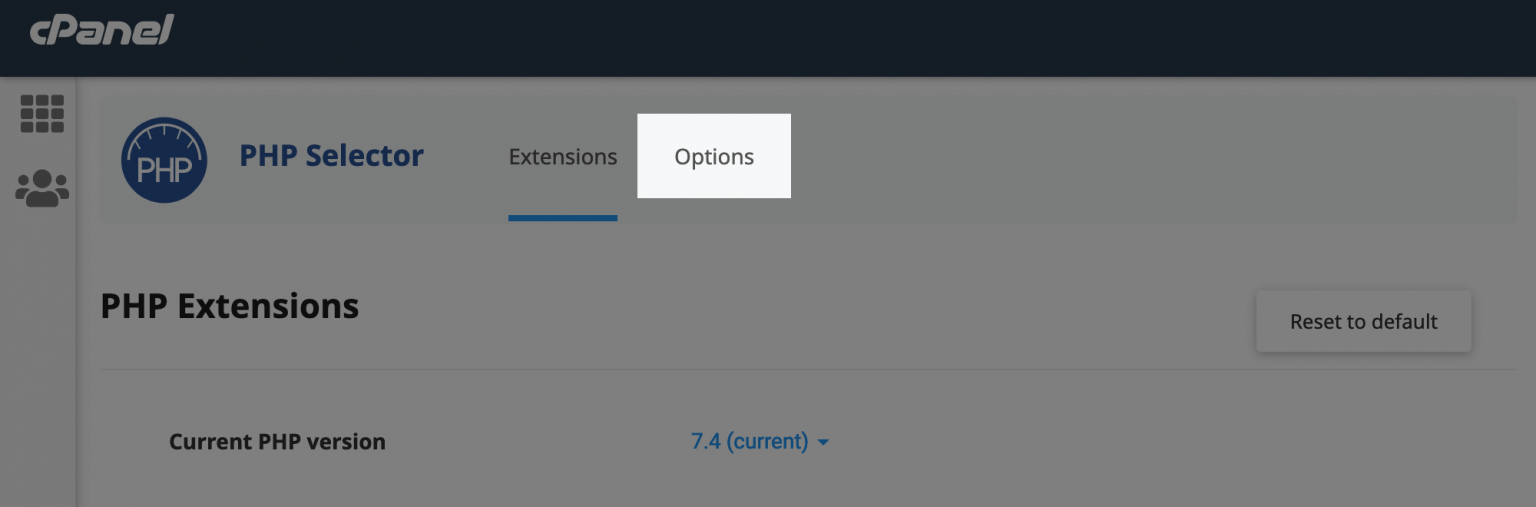Click the blue underline beneath Extensions tab

click(x=562, y=217)
